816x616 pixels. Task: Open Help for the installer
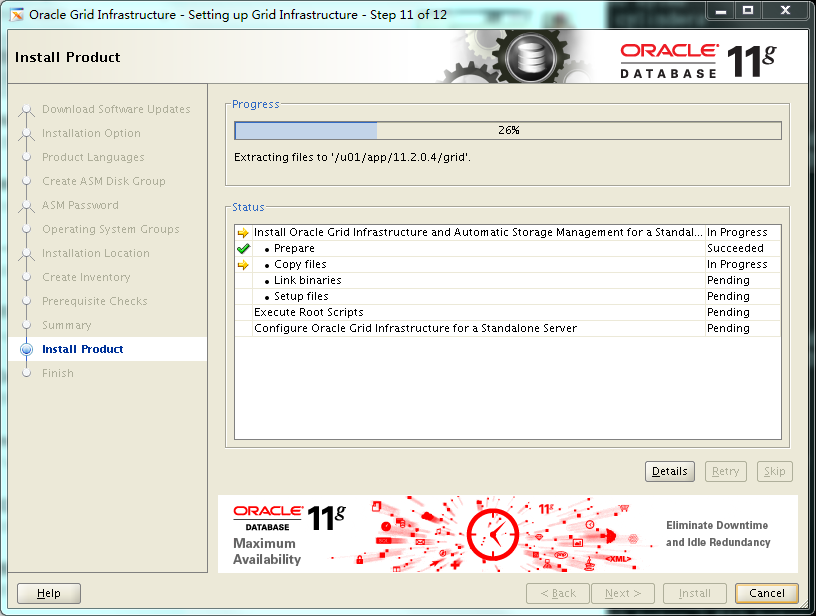pyautogui.click(x=49, y=593)
